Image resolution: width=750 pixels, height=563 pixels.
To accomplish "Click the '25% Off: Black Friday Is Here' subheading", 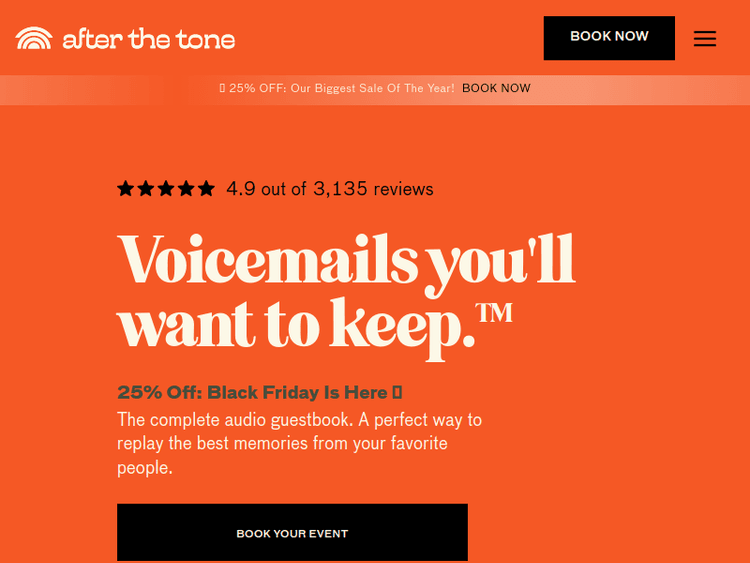I will coord(251,392).
